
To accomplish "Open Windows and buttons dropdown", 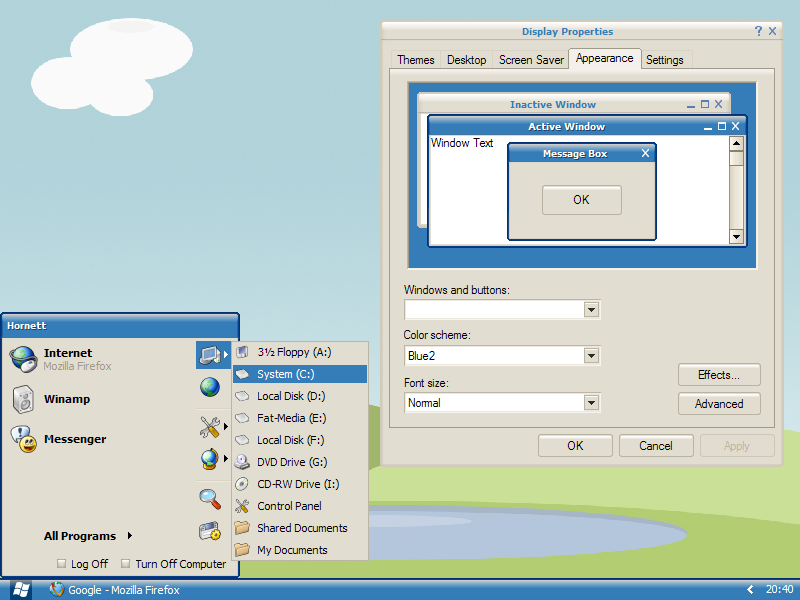I will click(591, 310).
